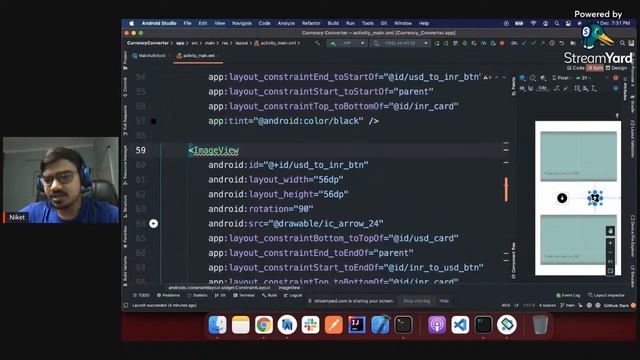Zoom out the layout preview with minus
The image size is (640, 360).
click(x=610, y=252)
